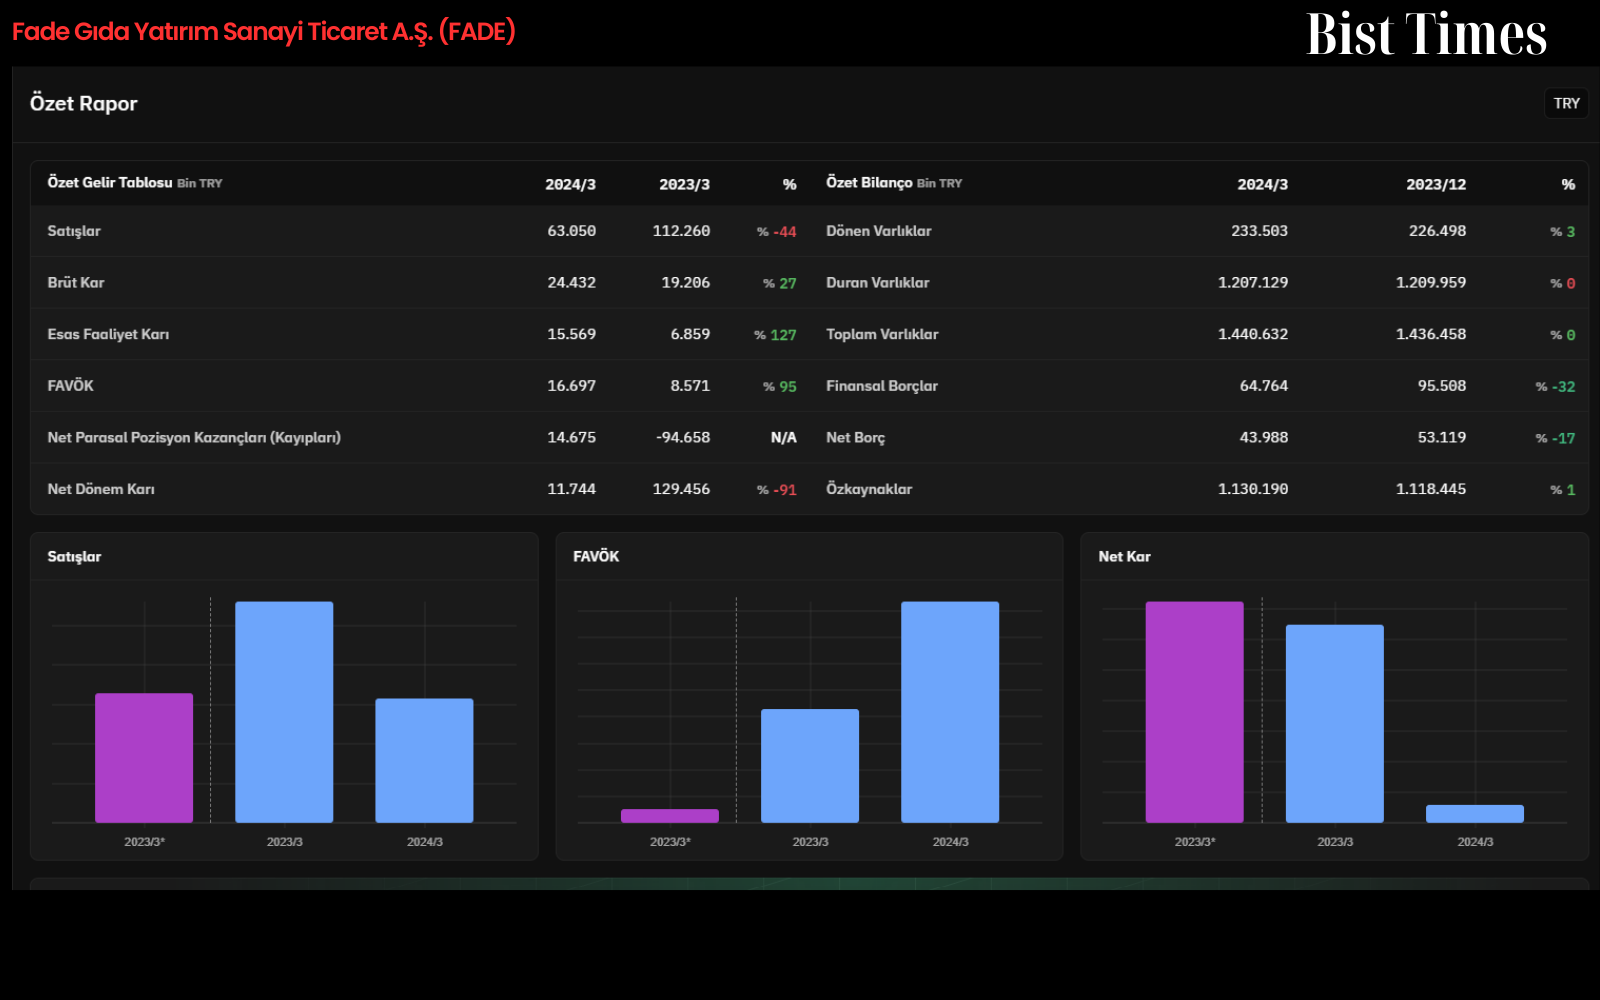Click Net Borç label
Image resolution: width=1600 pixels, height=1000 pixels.
(855, 438)
